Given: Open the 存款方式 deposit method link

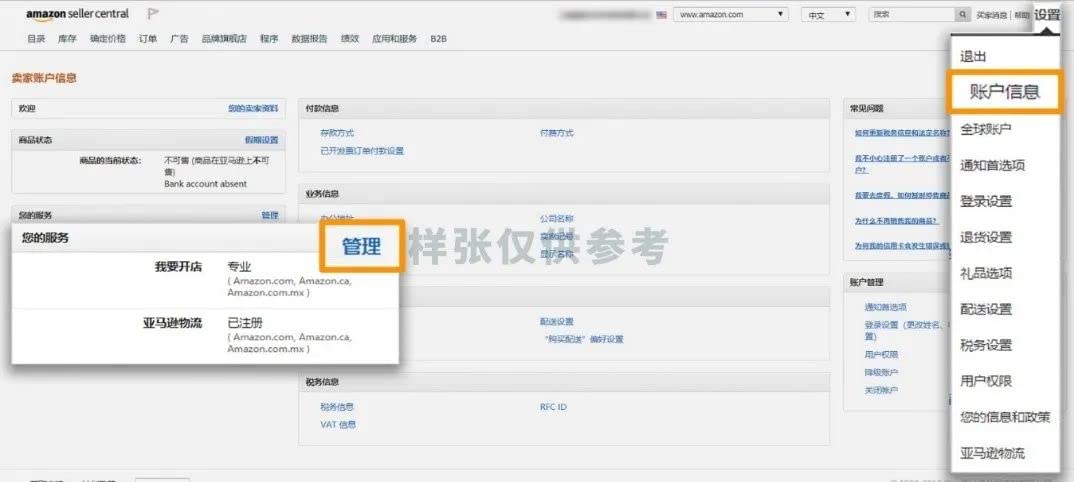Looking at the screenshot, I should coord(337,133).
